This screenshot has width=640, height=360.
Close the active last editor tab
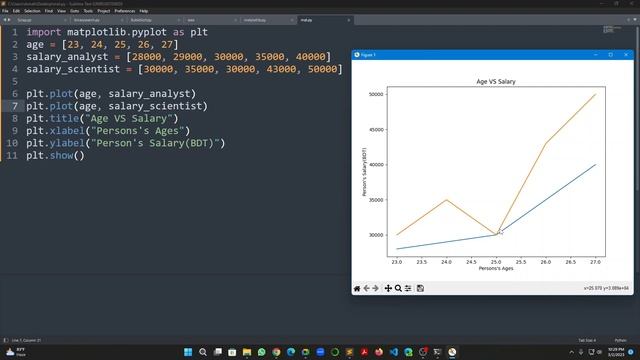(x=349, y=20)
